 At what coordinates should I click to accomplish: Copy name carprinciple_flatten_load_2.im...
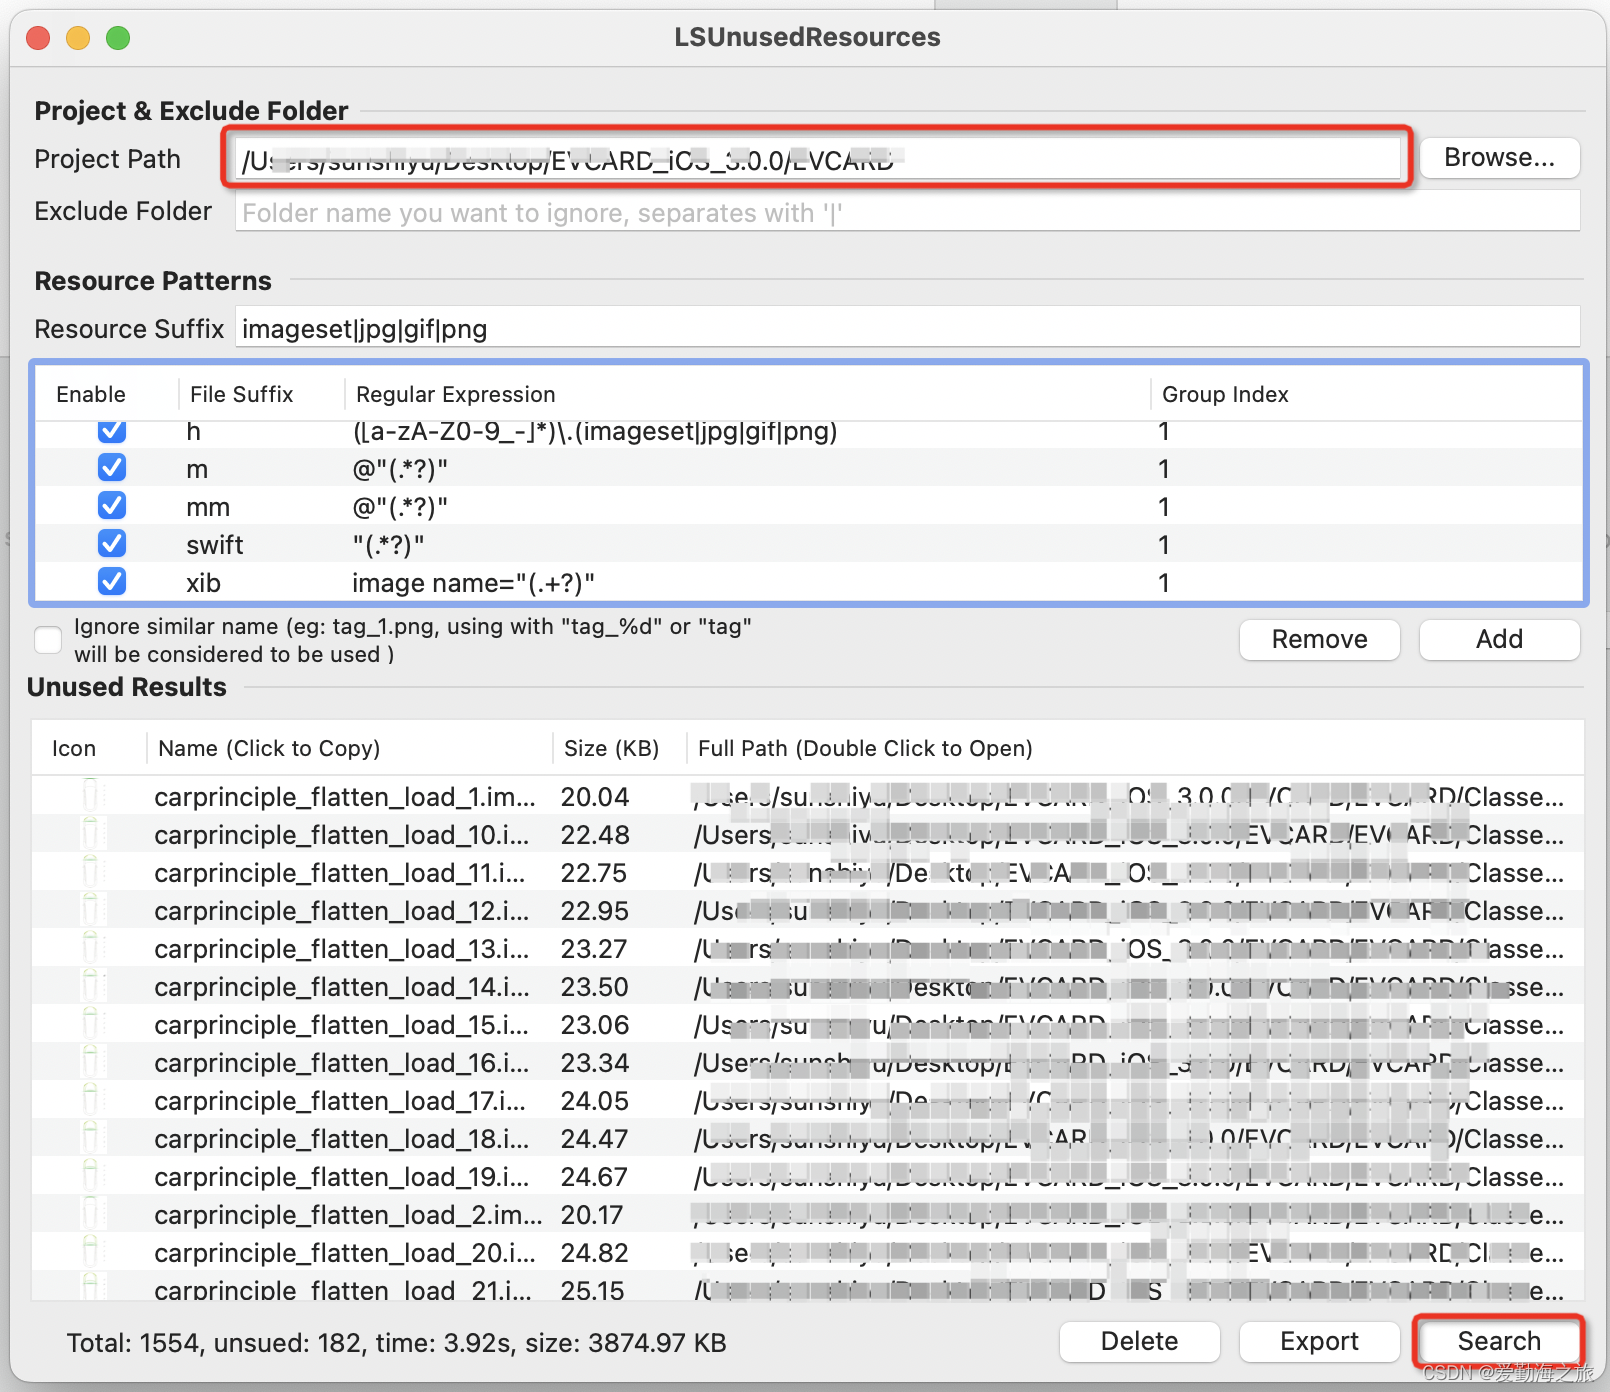click(x=348, y=1215)
